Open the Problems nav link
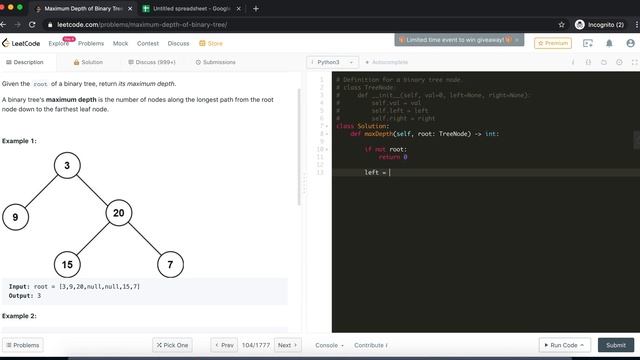 click(x=91, y=43)
